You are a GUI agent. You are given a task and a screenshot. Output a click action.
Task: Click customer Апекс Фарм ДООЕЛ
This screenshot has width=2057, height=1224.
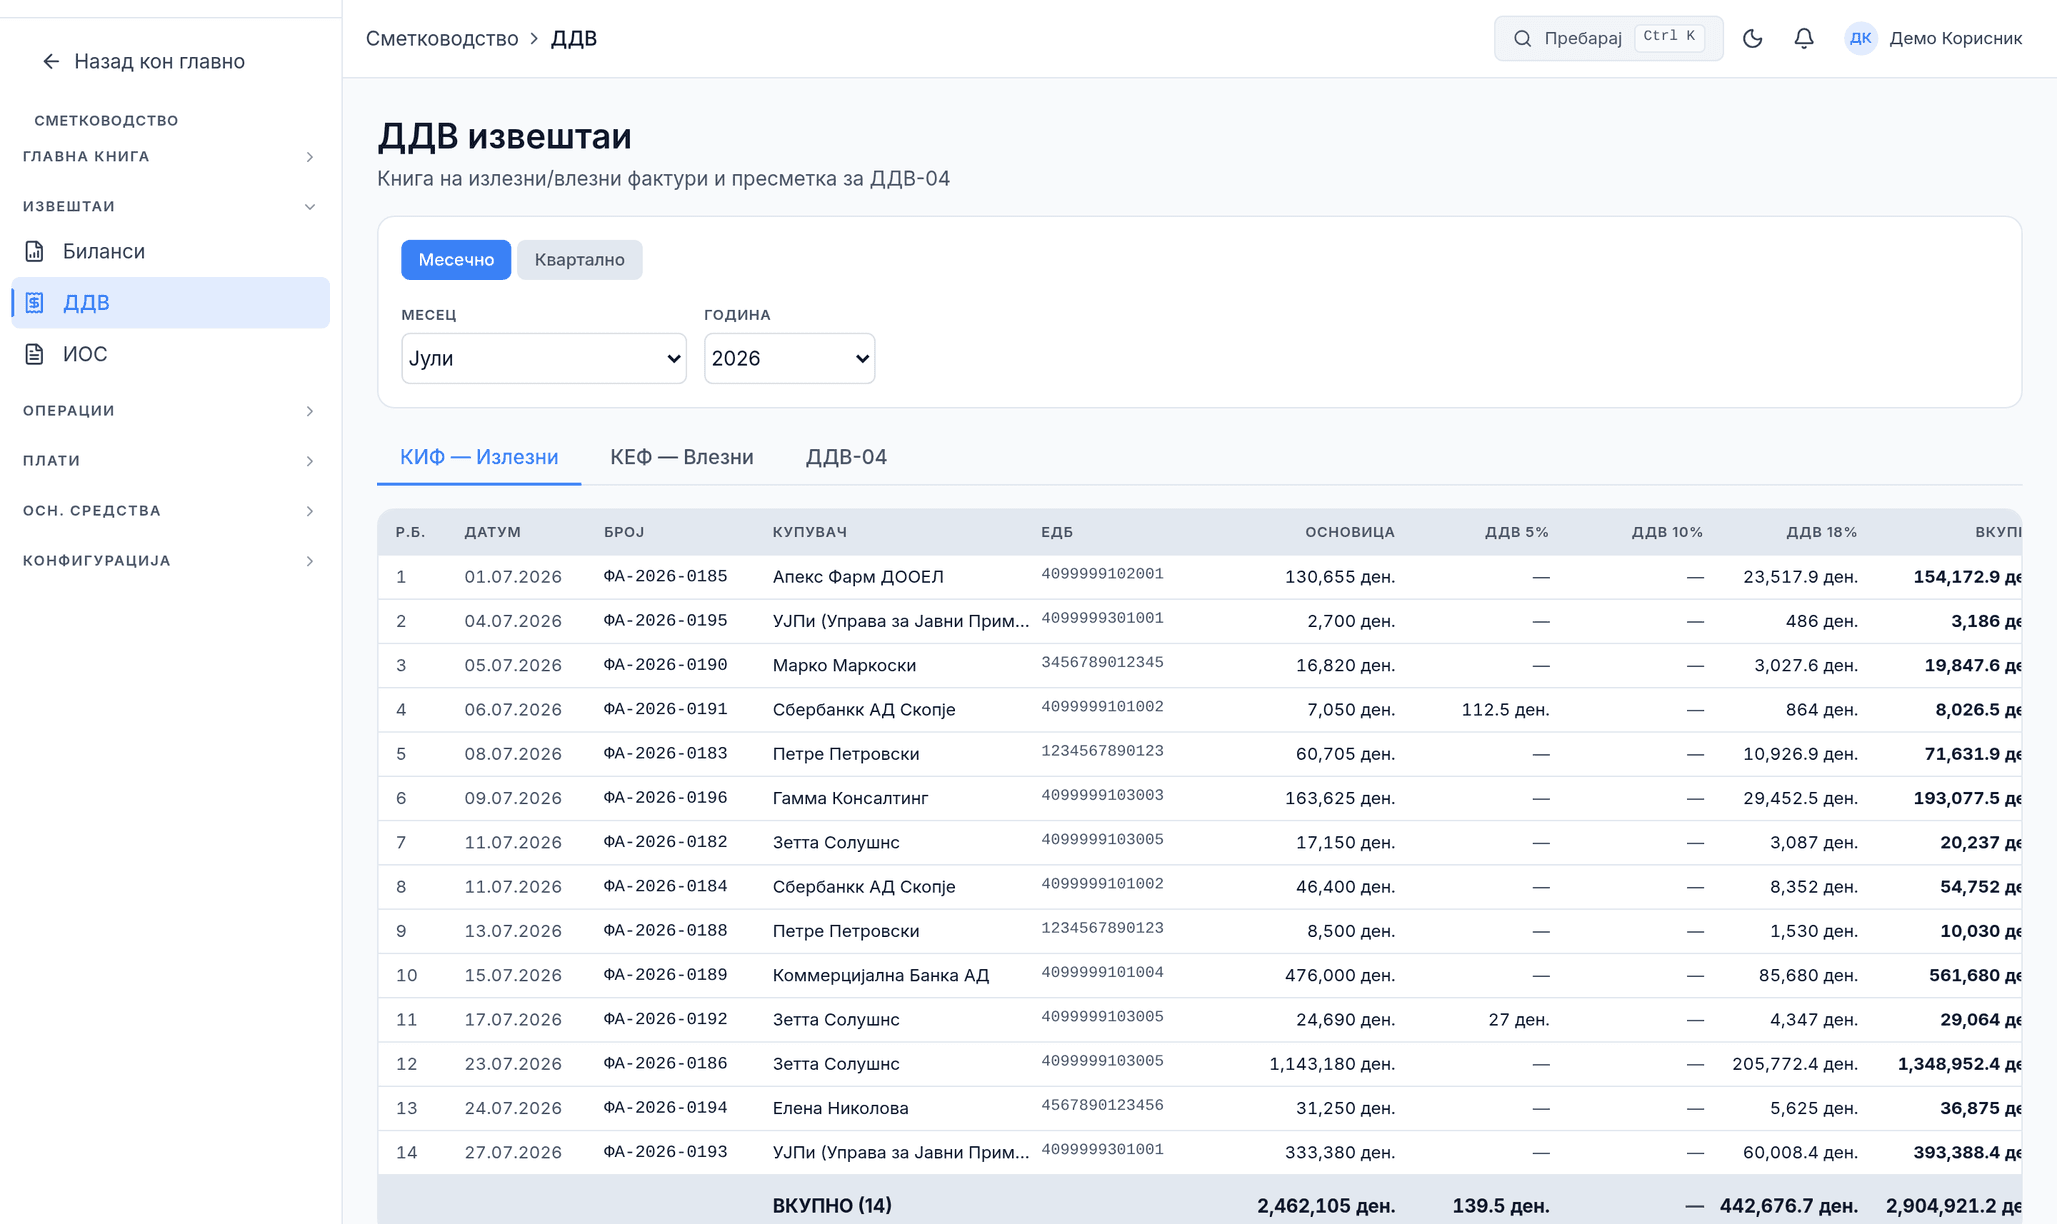pos(858,577)
